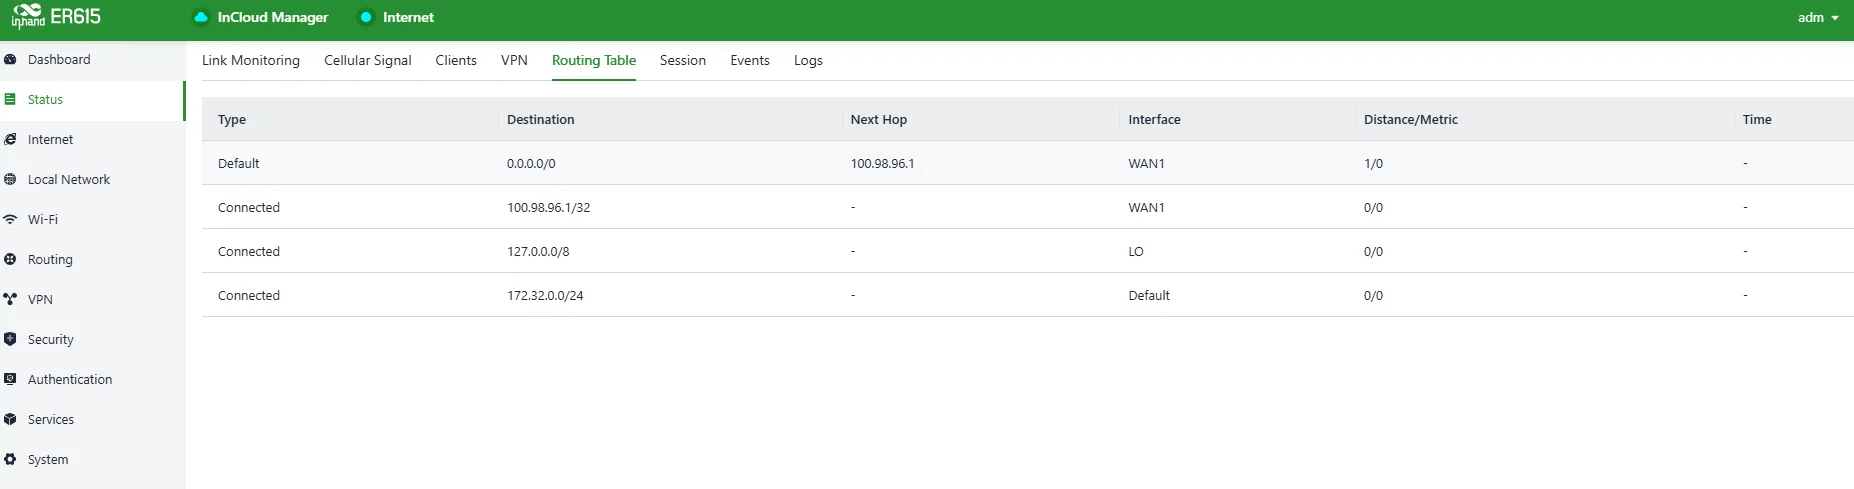Click the Interface column header
Screen dimensions: 1854x489
point(1155,119)
